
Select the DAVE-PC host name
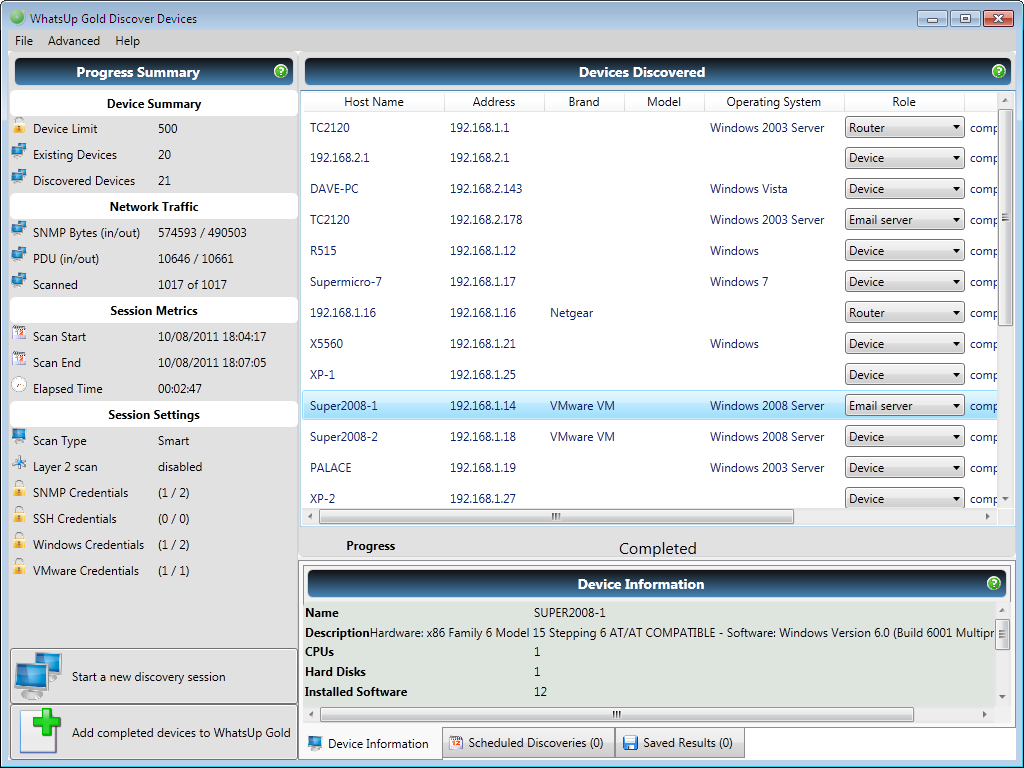click(334, 189)
